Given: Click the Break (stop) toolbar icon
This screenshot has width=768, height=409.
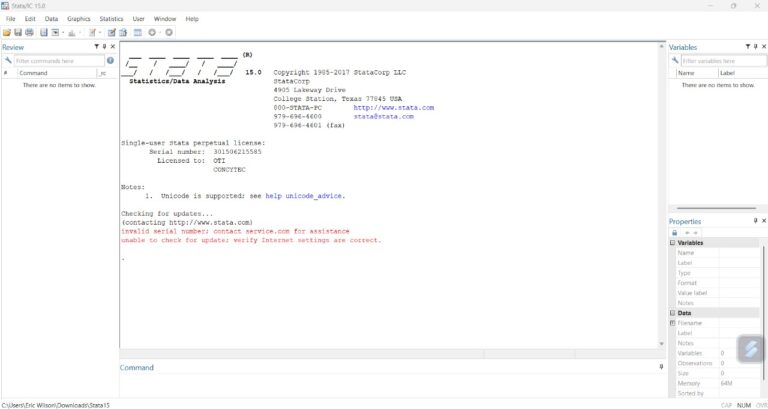Looking at the screenshot, I should tap(168, 32).
